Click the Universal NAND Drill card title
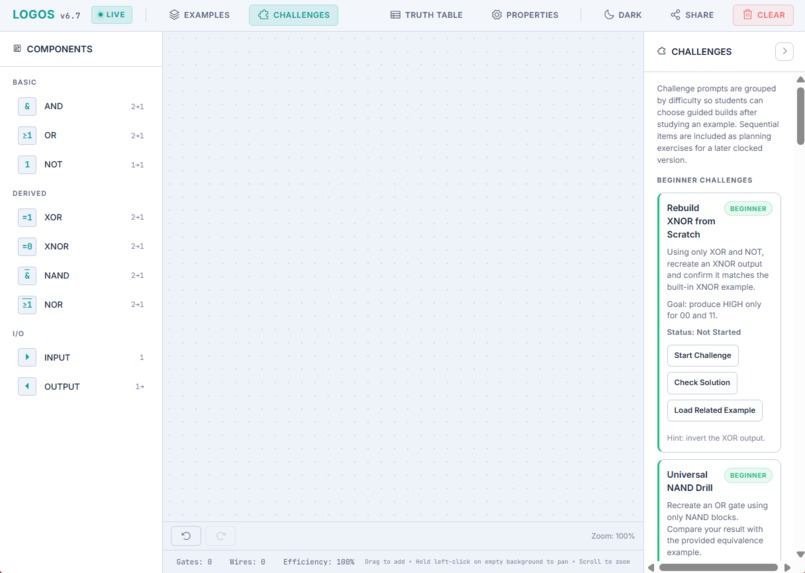 689,481
